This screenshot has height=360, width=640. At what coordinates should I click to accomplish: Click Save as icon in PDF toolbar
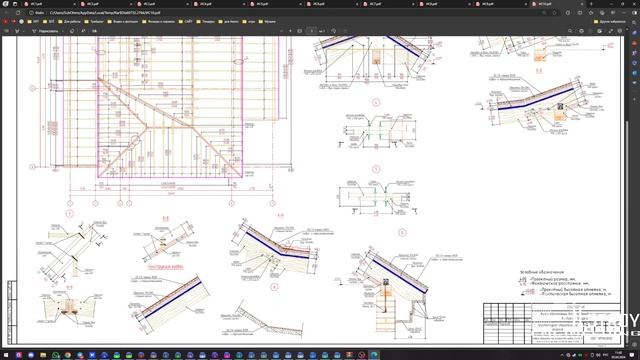600,31
